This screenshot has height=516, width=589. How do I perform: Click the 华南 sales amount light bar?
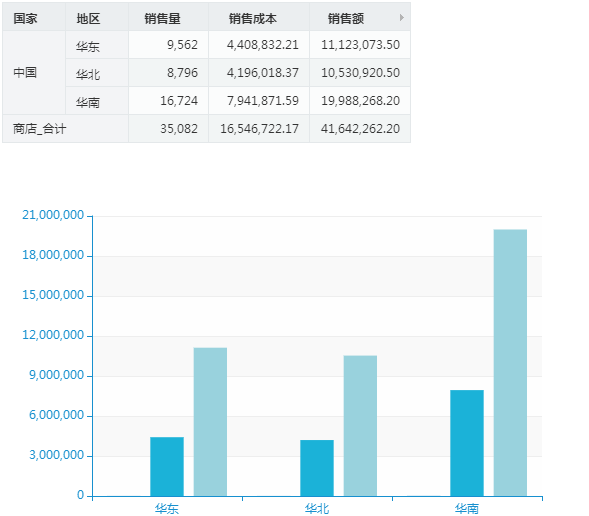point(510,363)
